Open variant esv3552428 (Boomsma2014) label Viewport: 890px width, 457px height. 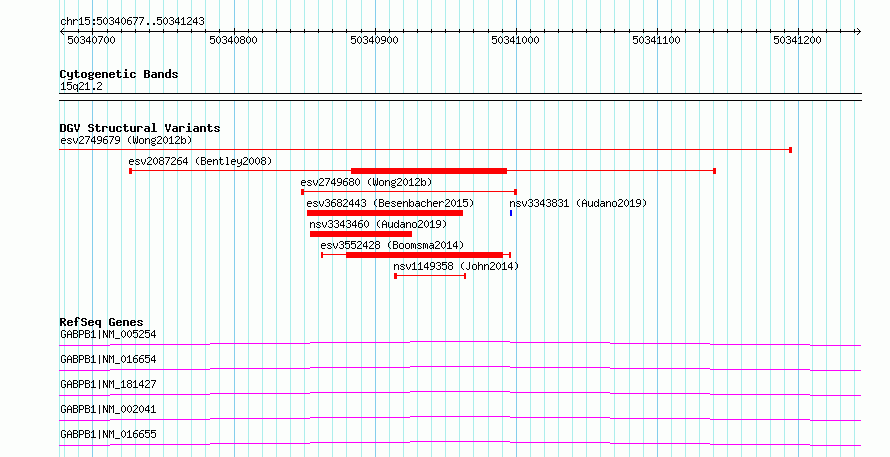pos(392,245)
